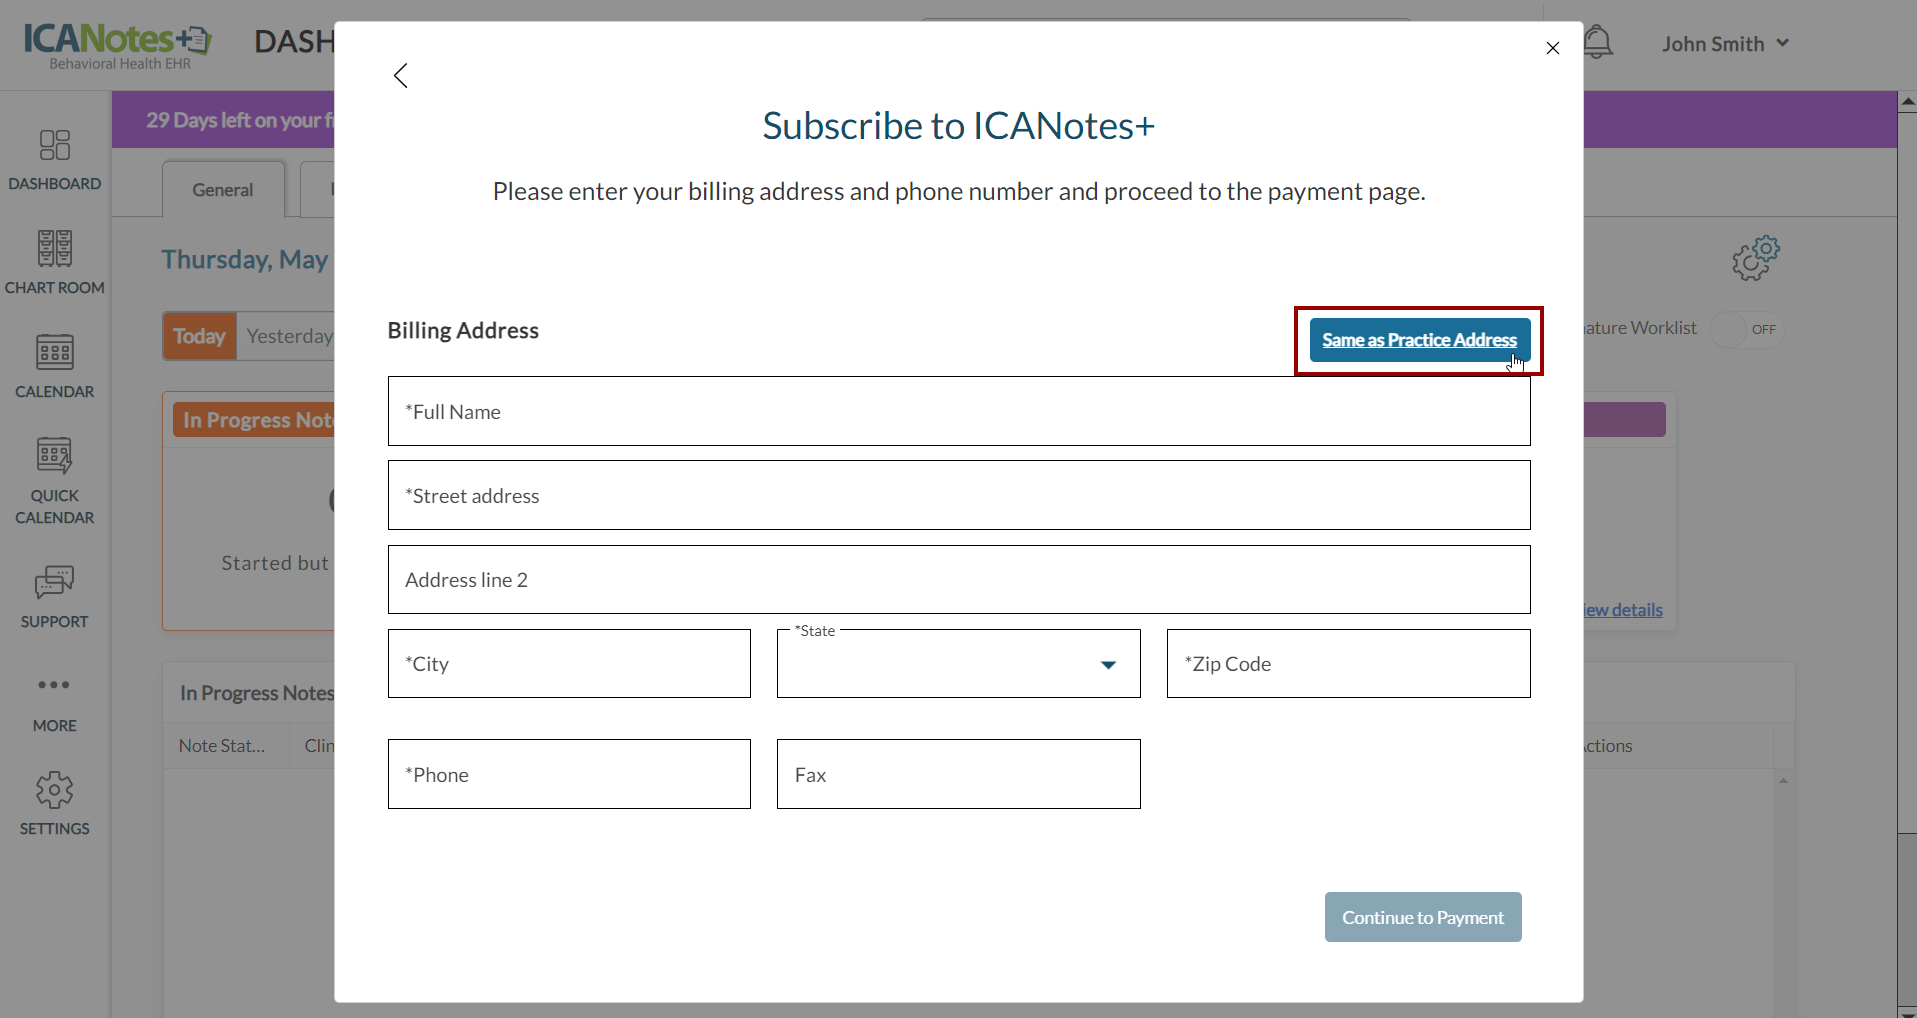This screenshot has width=1917, height=1018.
Task: Open the John Smith user menu
Action: (x=1725, y=44)
